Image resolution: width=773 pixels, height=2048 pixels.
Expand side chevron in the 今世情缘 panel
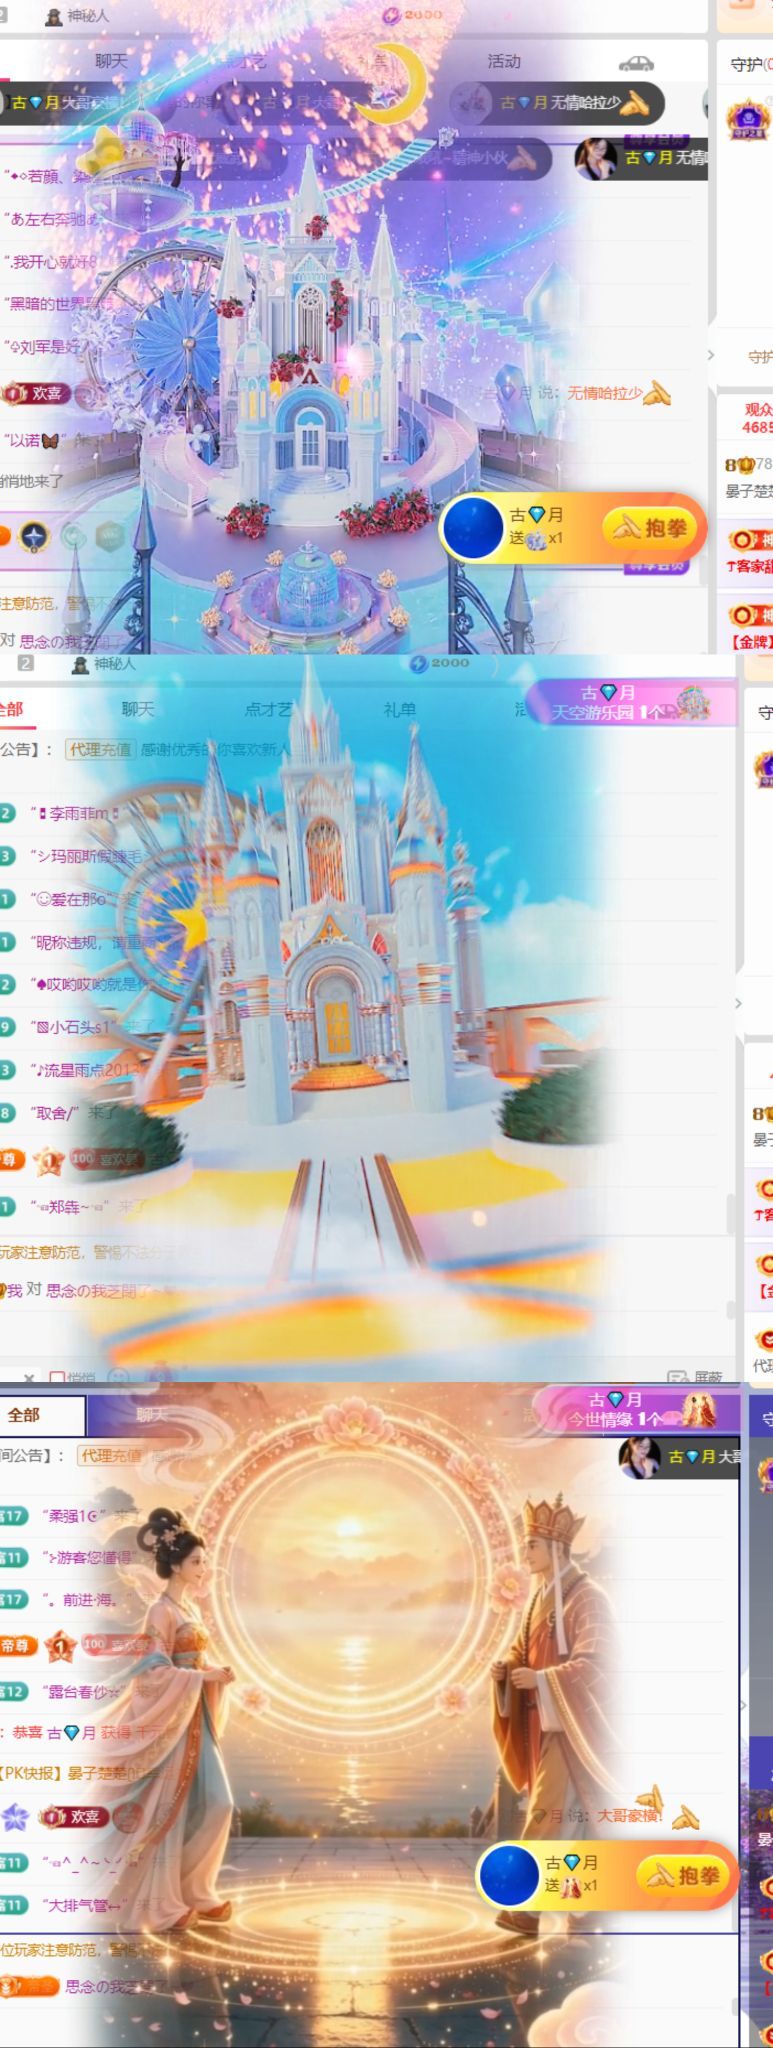click(742, 1705)
